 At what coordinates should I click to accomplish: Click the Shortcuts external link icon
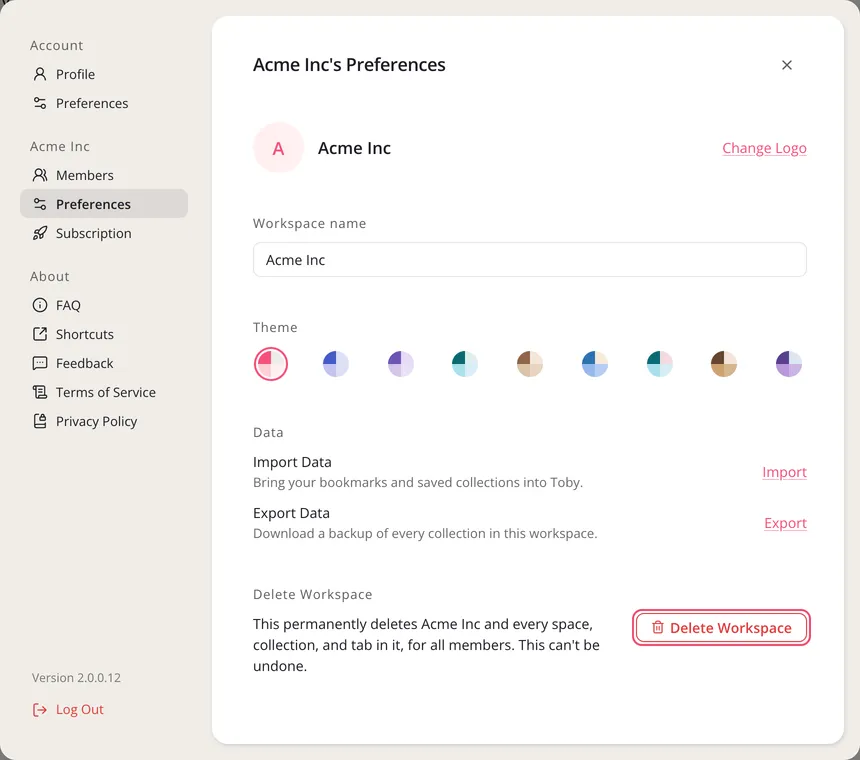pos(40,334)
